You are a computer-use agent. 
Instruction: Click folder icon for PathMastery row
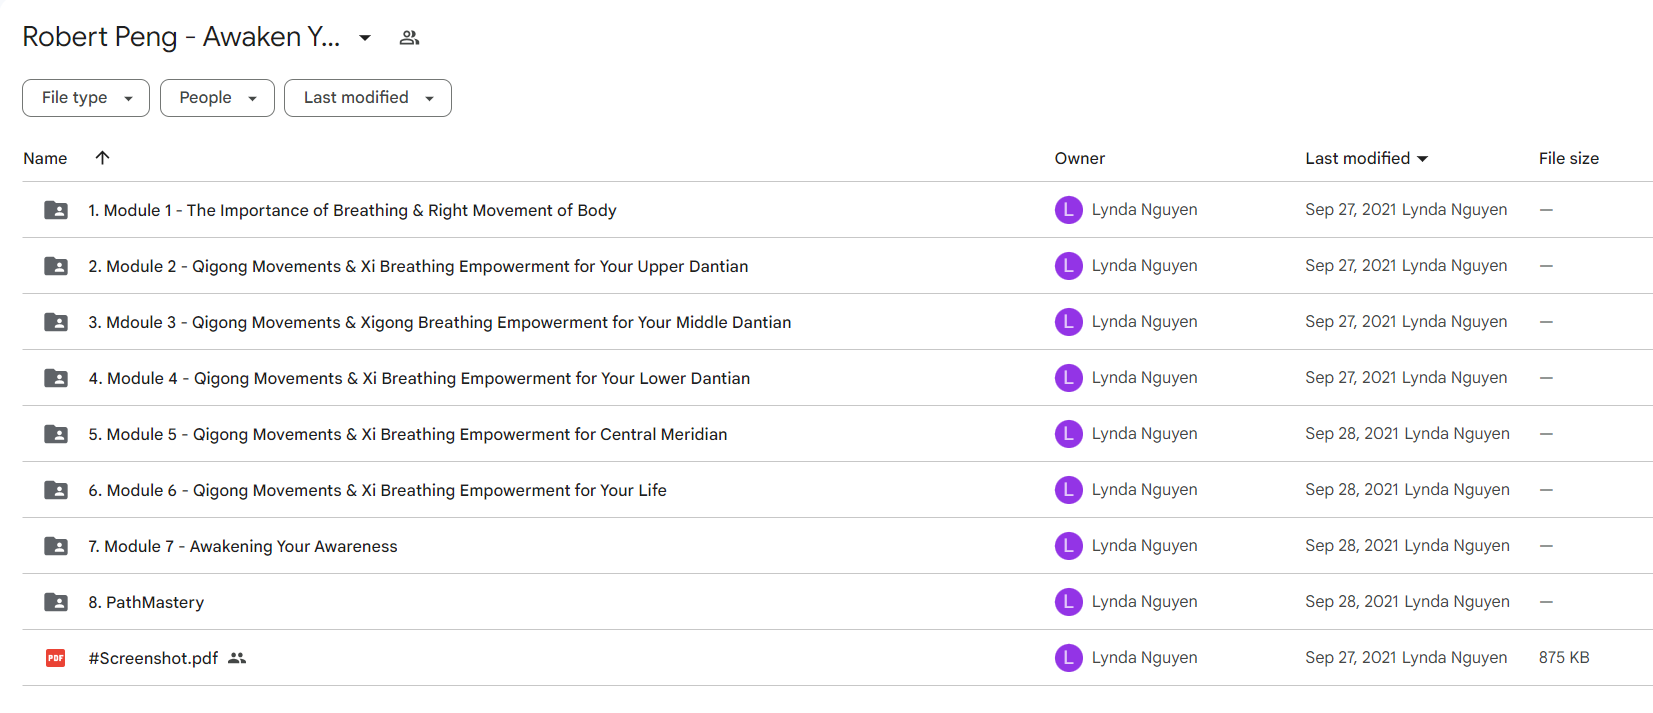click(56, 602)
